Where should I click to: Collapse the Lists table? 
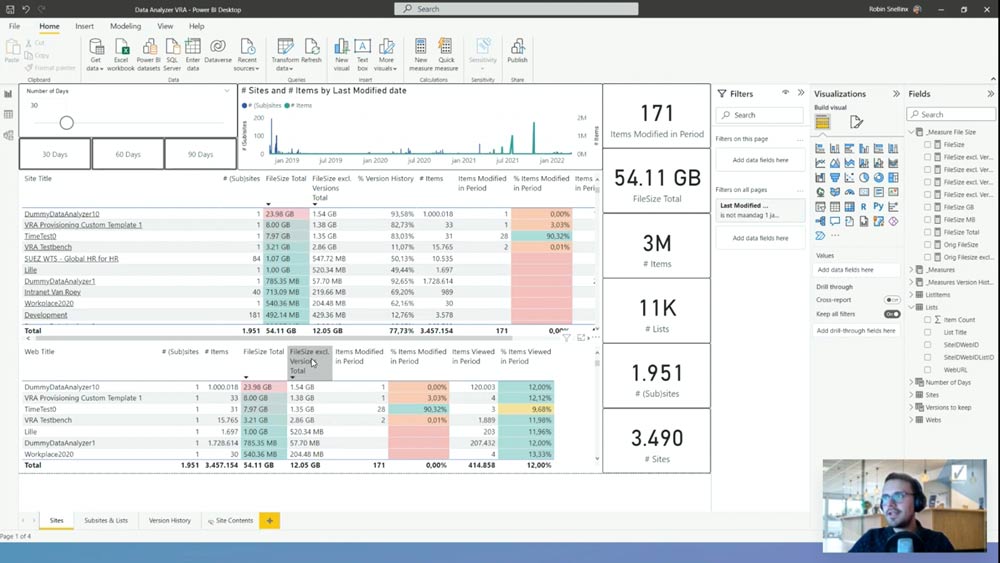[911, 307]
